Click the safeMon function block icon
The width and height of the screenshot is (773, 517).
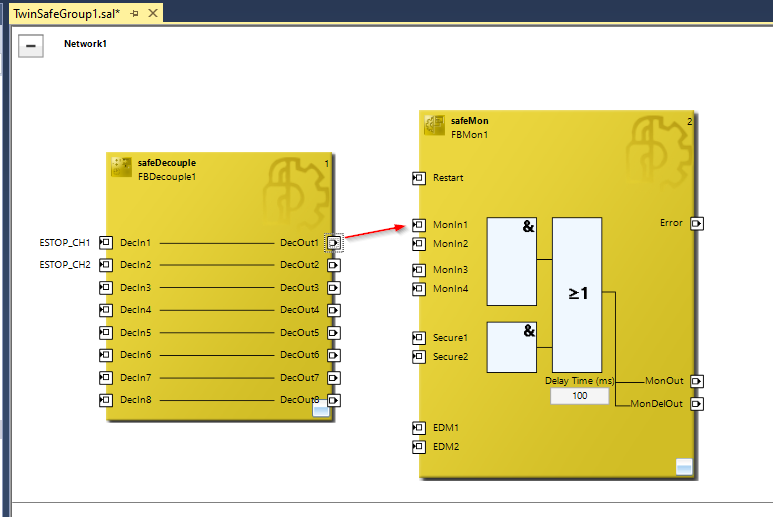tap(434, 125)
